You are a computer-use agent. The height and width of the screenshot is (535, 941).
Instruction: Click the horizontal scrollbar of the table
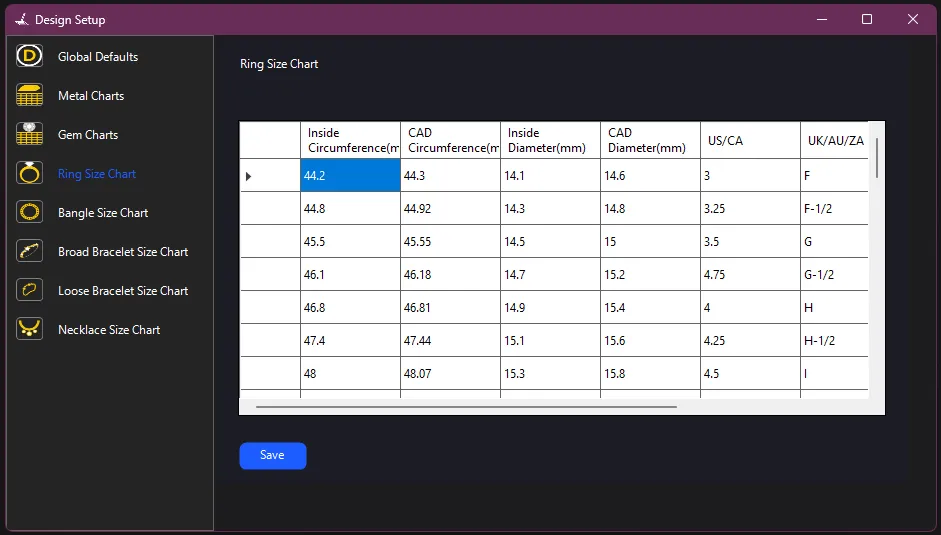[x=466, y=407]
